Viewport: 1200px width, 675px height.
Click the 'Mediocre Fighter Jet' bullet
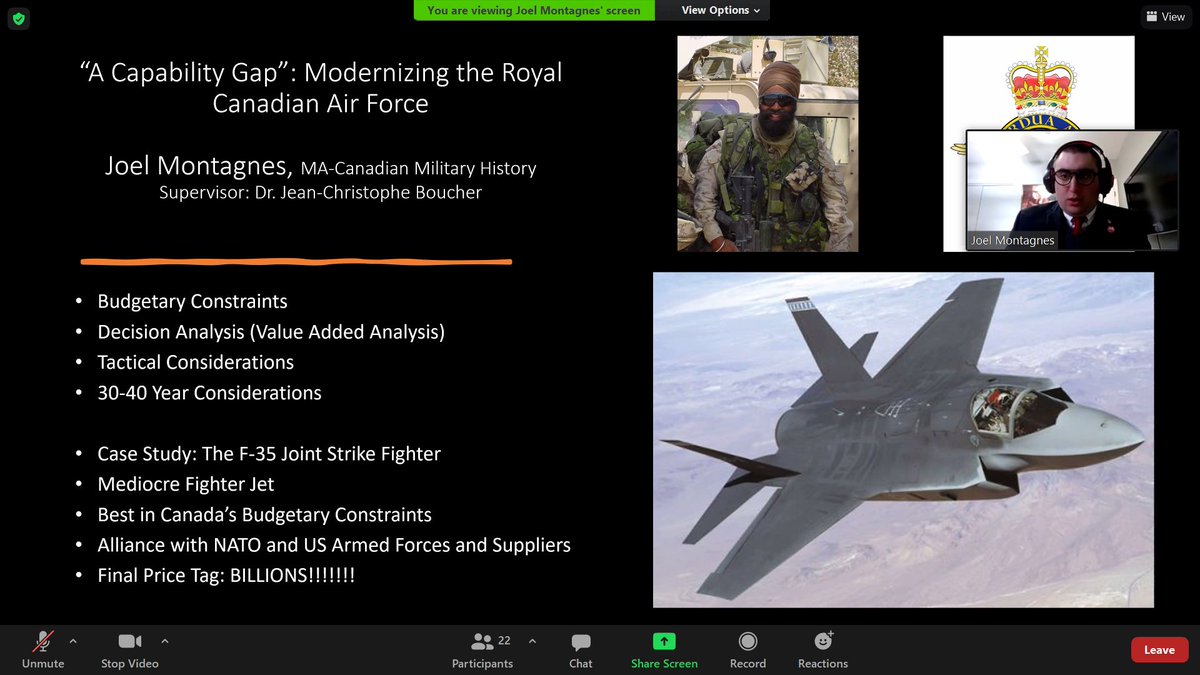click(185, 484)
